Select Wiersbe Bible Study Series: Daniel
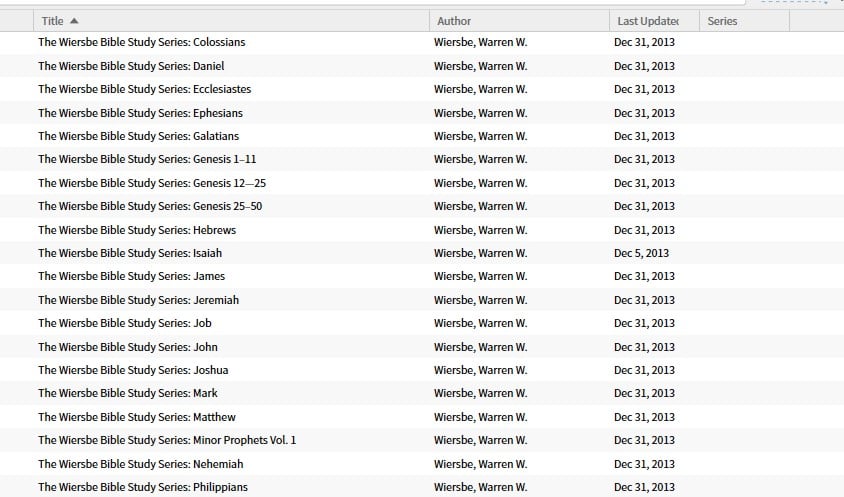The image size is (844, 497). tap(131, 66)
